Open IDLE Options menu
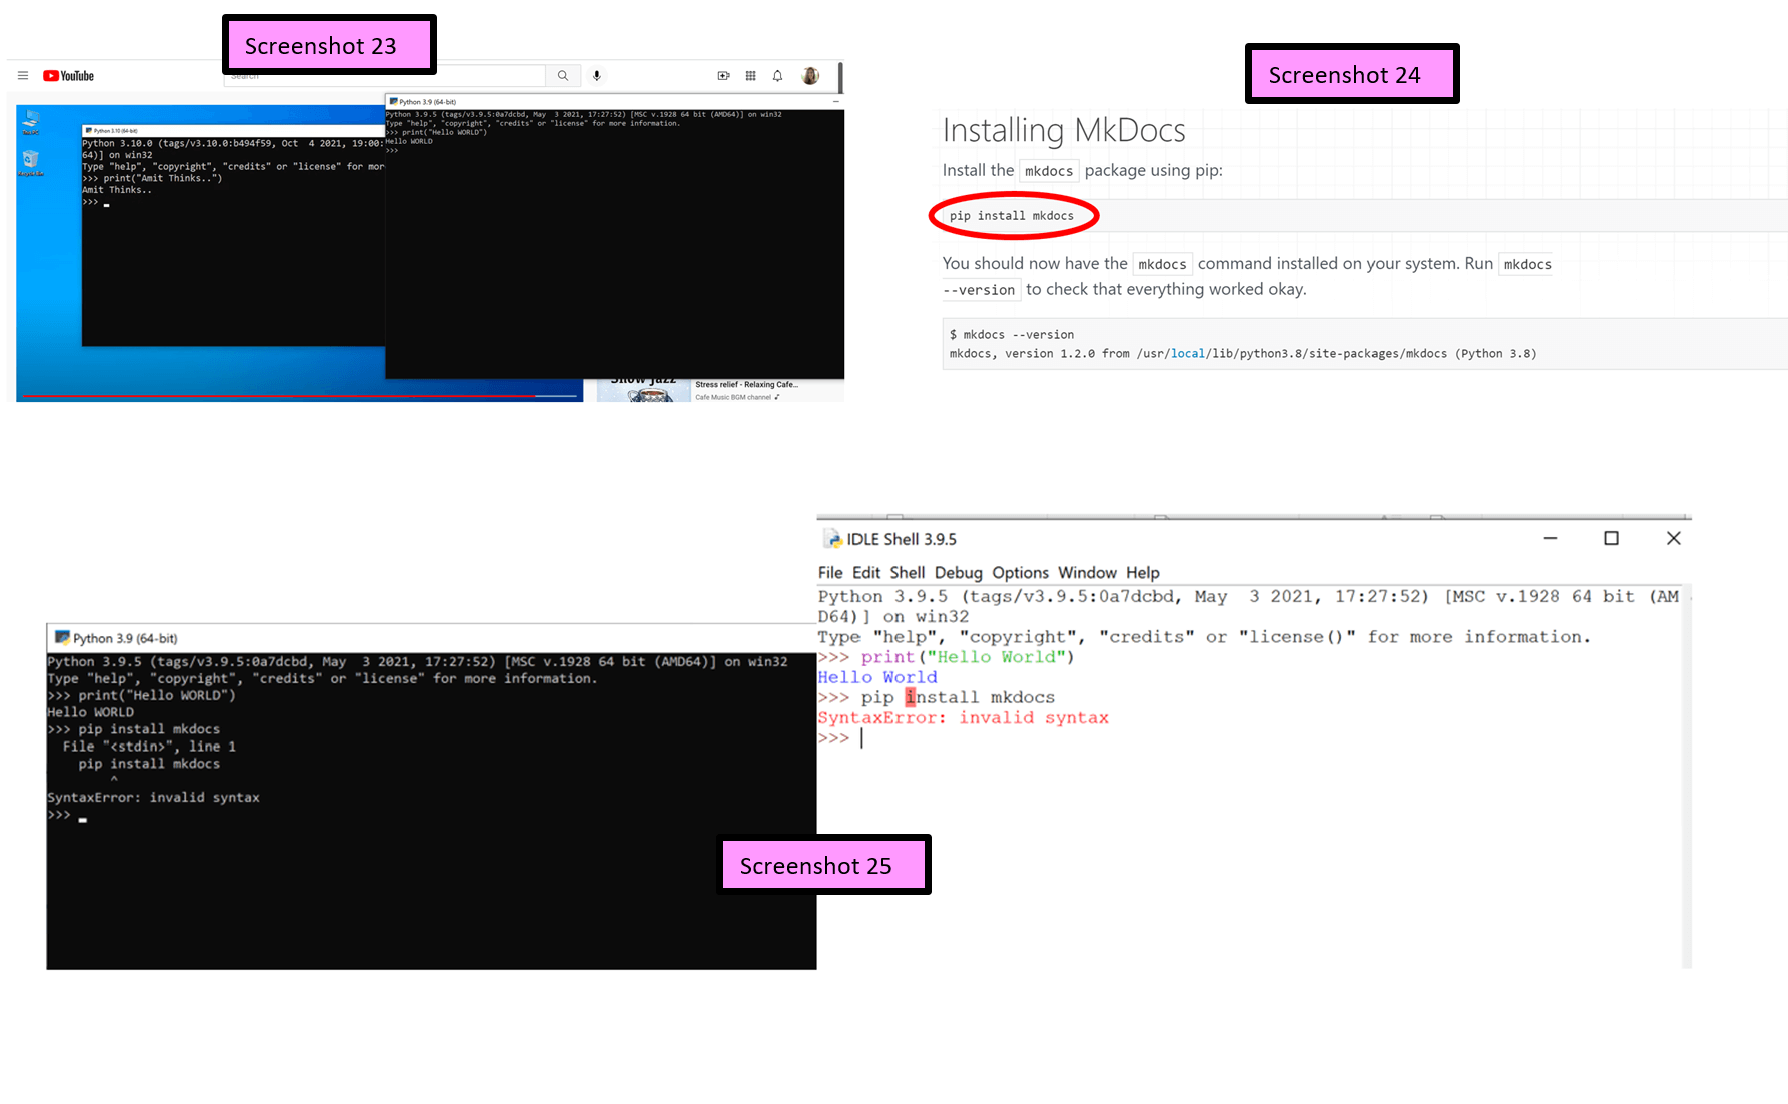Viewport: 1788px width, 1104px height. coord(1020,573)
